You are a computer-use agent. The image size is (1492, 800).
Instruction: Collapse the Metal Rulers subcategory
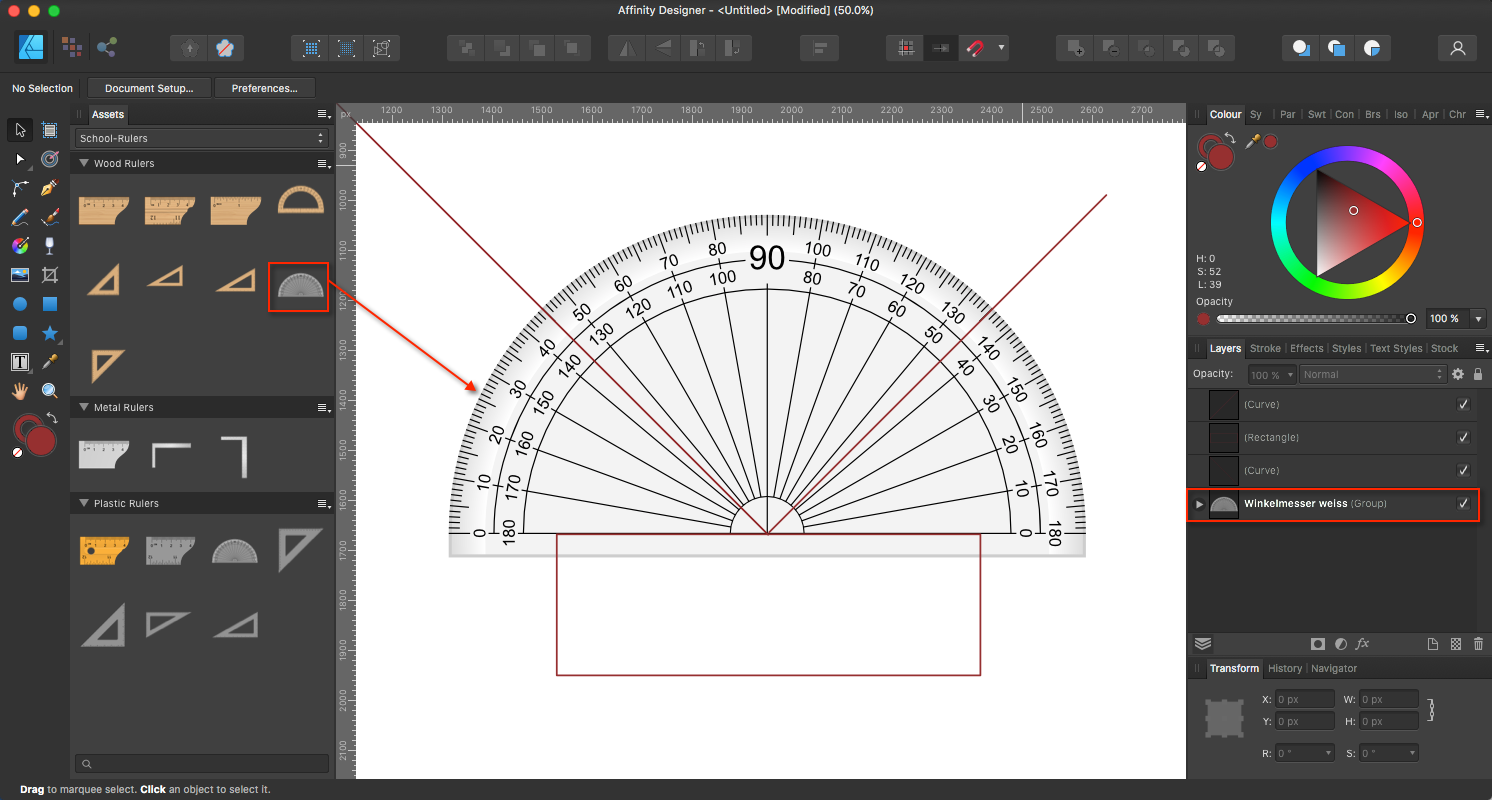click(84, 407)
